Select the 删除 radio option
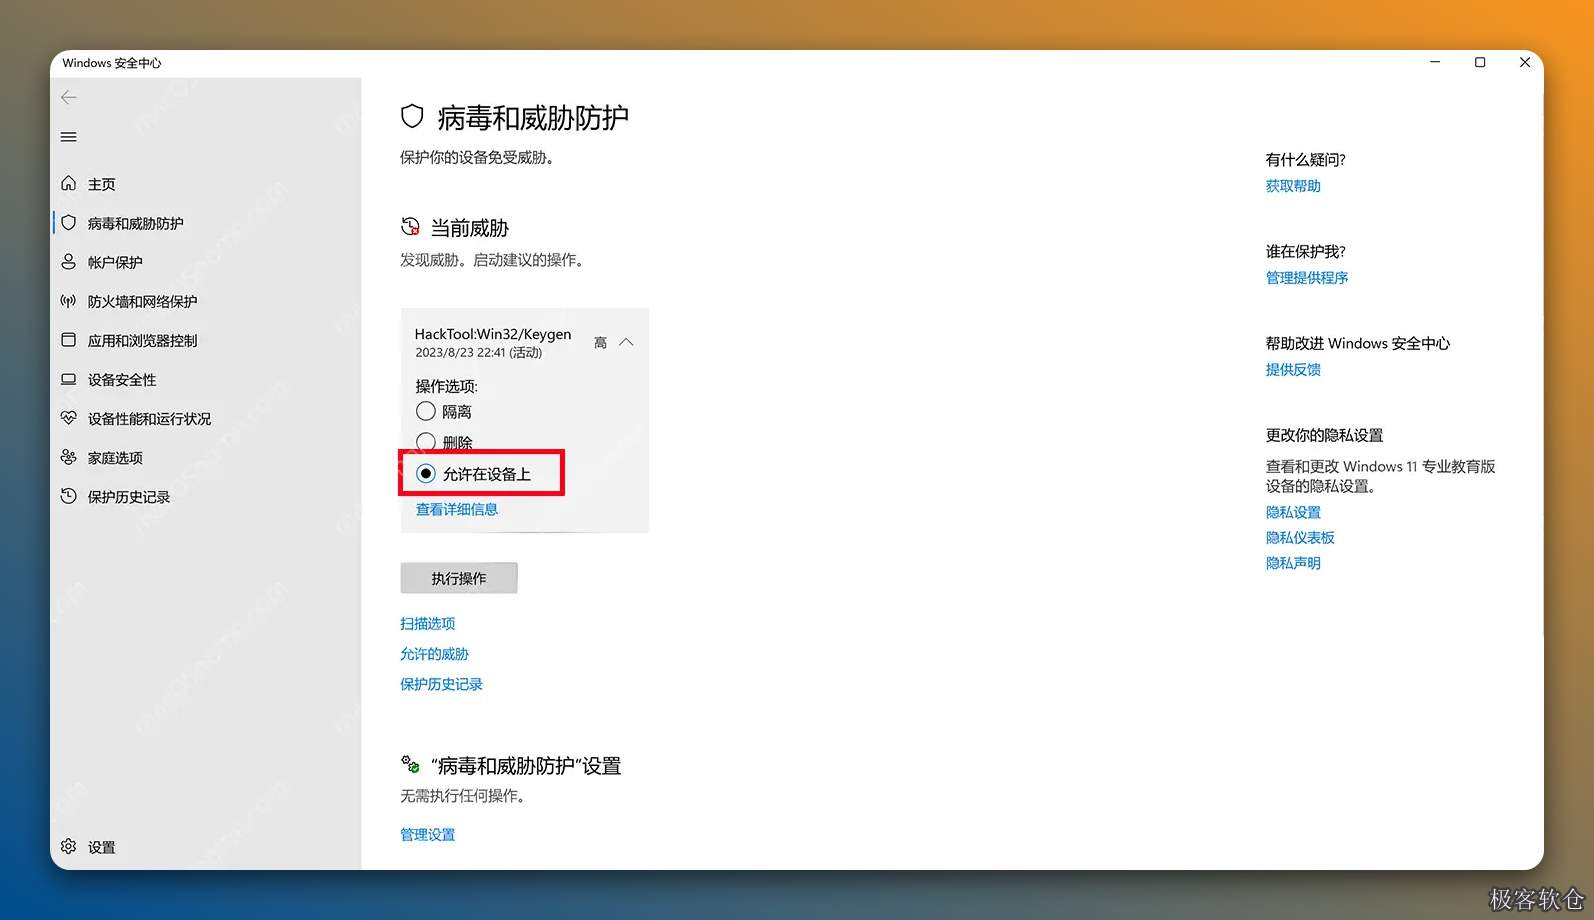 (426, 442)
